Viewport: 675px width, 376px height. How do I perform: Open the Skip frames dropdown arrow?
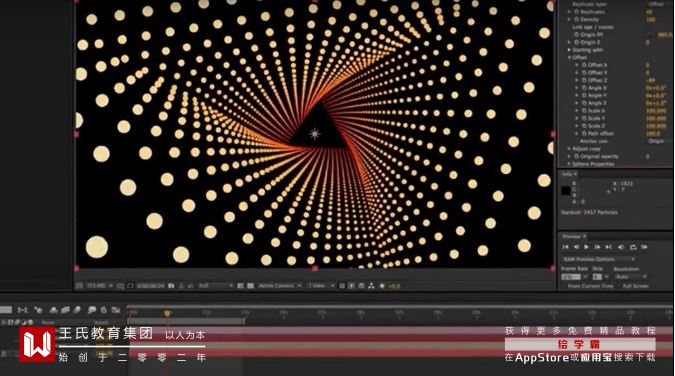[607, 277]
